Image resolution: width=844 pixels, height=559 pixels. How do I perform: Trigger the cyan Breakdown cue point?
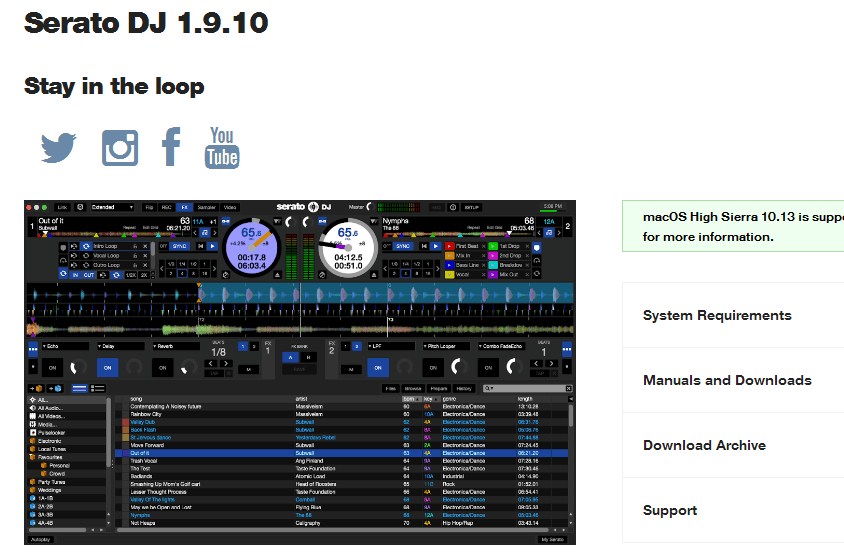pyautogui.click(x=493, y=265)
